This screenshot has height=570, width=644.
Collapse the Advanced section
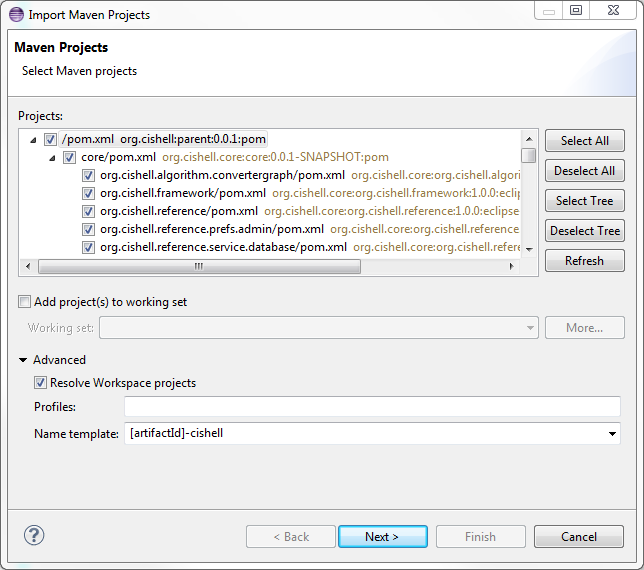[x=23, y=360]
